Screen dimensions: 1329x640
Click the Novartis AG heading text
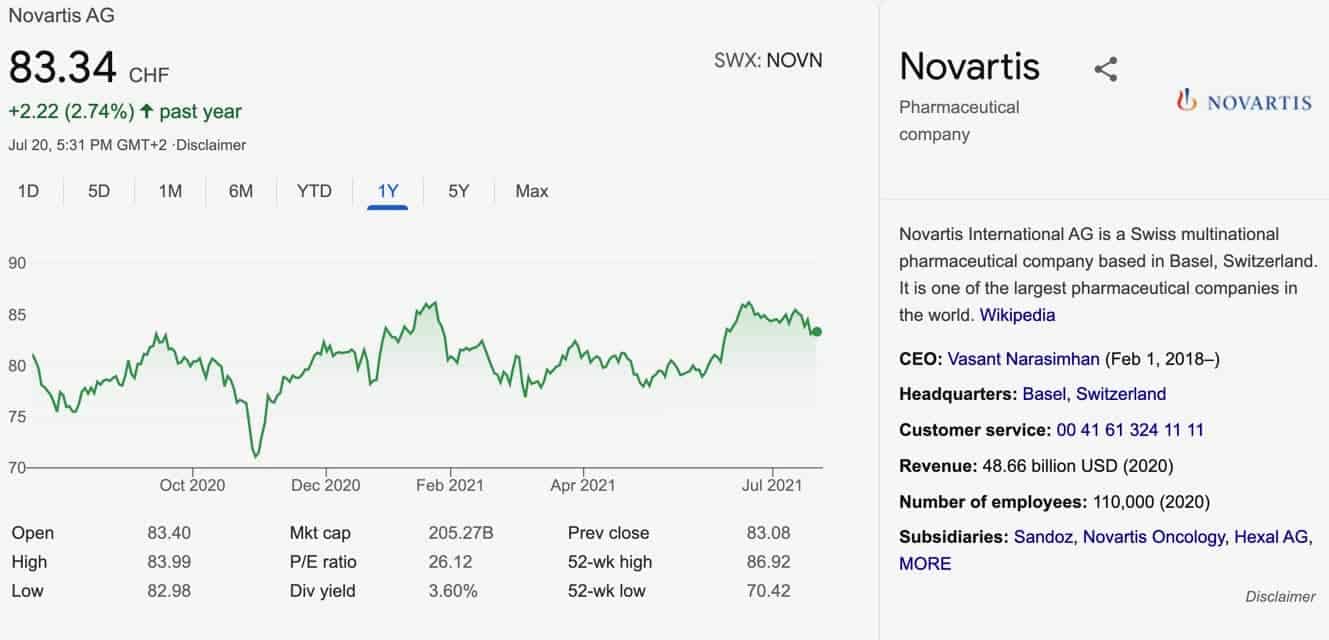point(61,16)
